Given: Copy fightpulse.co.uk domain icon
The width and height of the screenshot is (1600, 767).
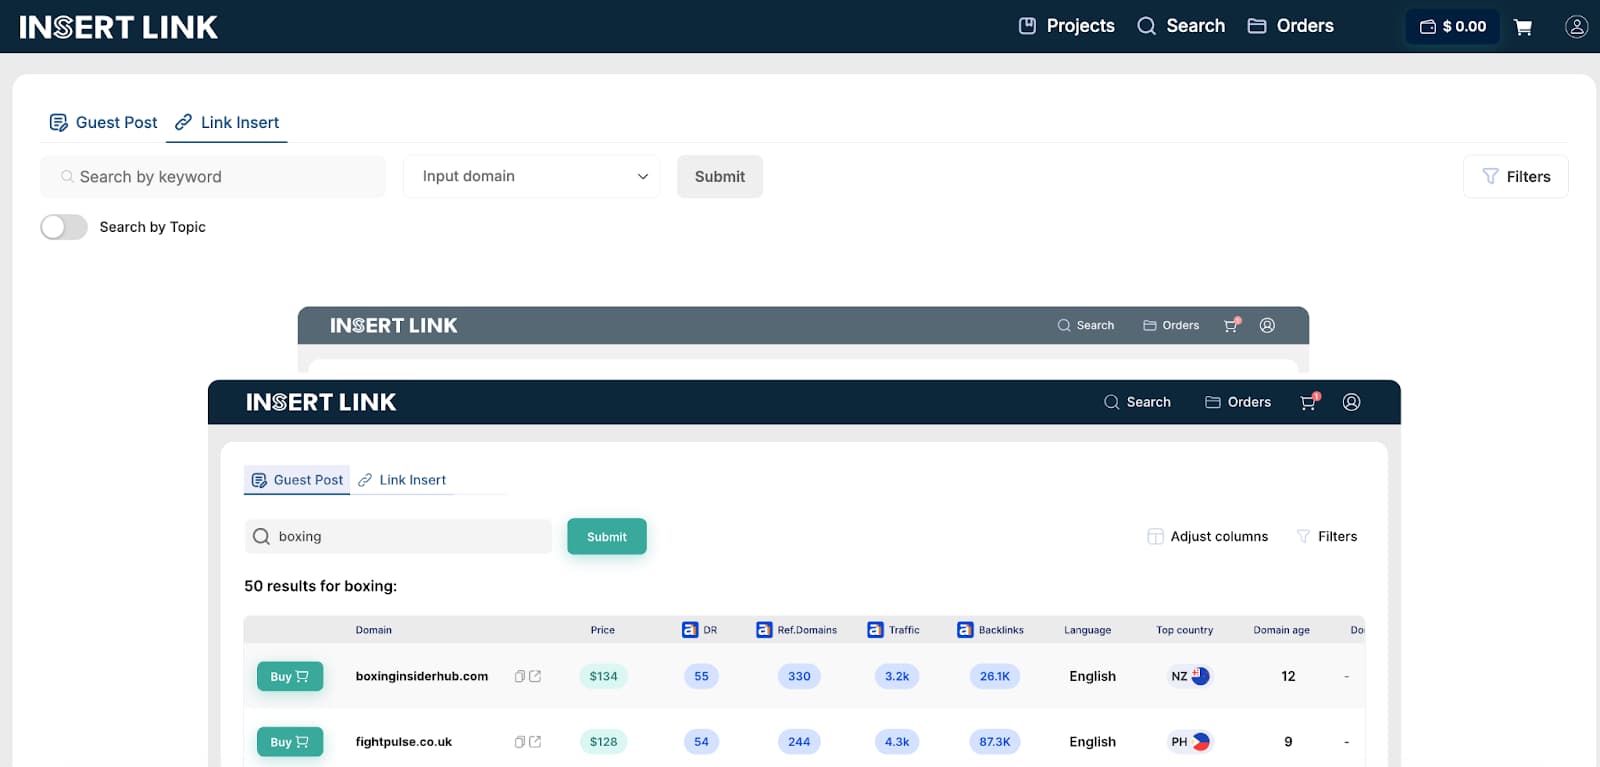Looking at the screenshot, I should pyautogui.click(x=520, y=742).
